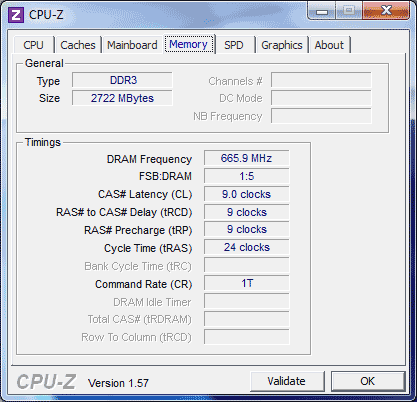This screenshot has height=402, width=417.
Task: Click the empty DC Mode field
Action: point(321,98)
